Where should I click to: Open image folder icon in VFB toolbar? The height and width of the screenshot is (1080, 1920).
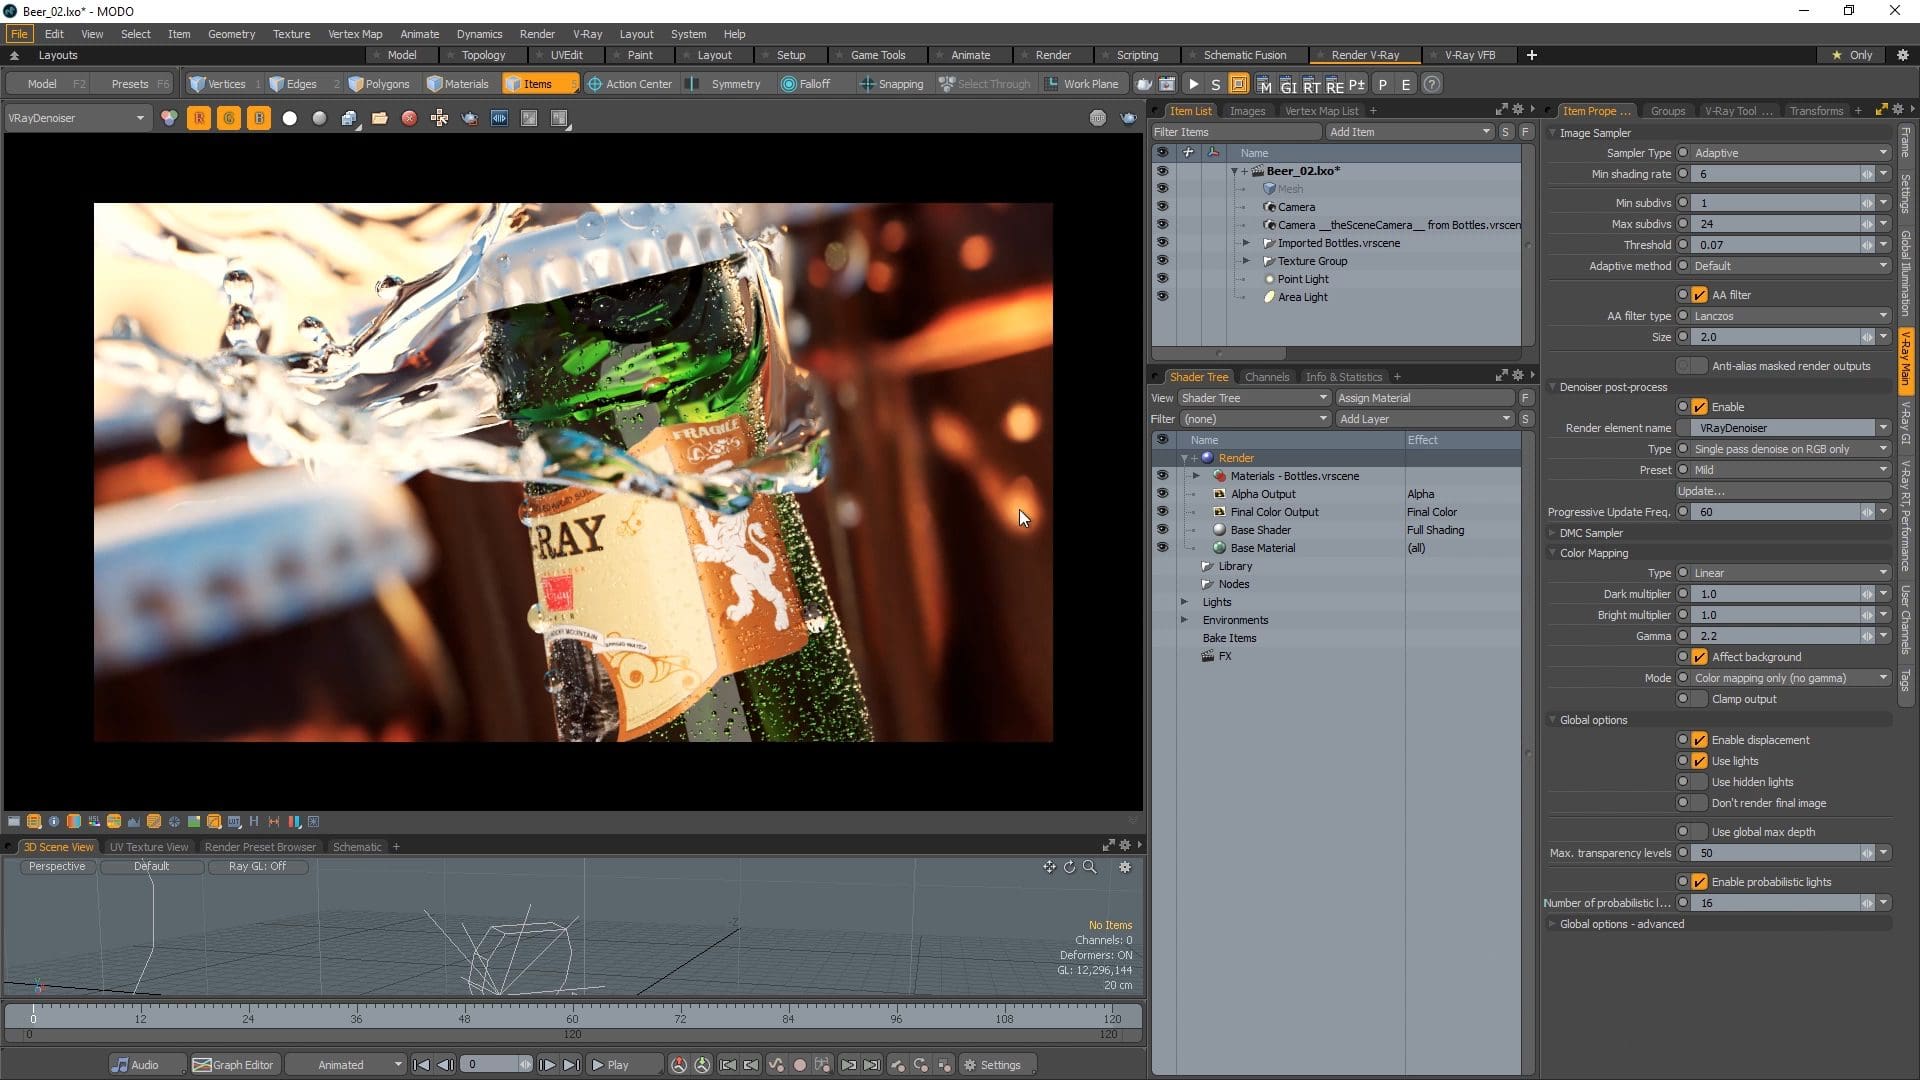[x=379, y=118]
